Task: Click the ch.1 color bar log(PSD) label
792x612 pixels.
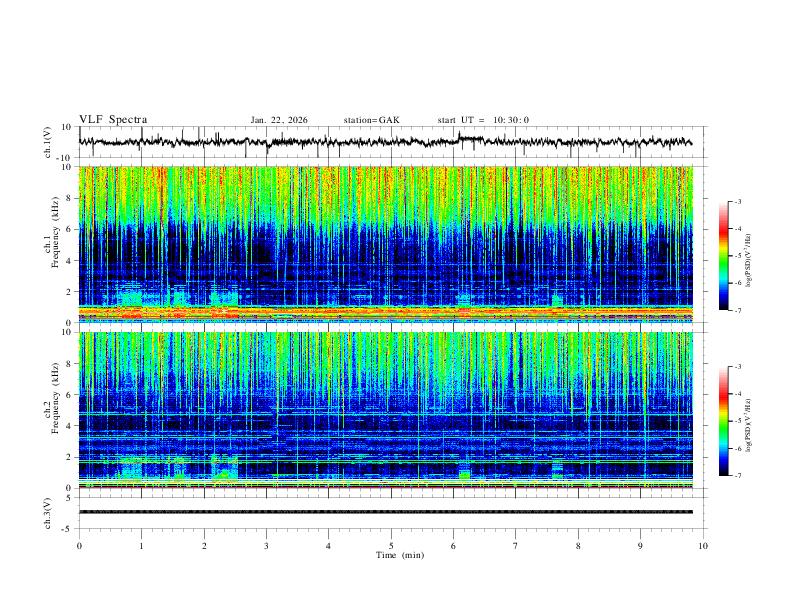Action: 748,261
